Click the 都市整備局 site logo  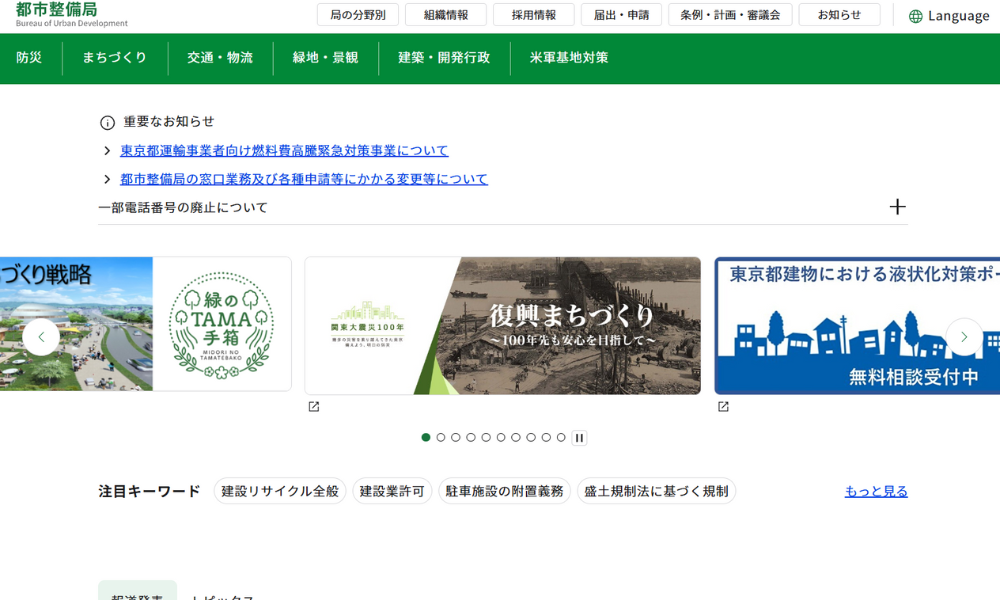tap(71, 14)
